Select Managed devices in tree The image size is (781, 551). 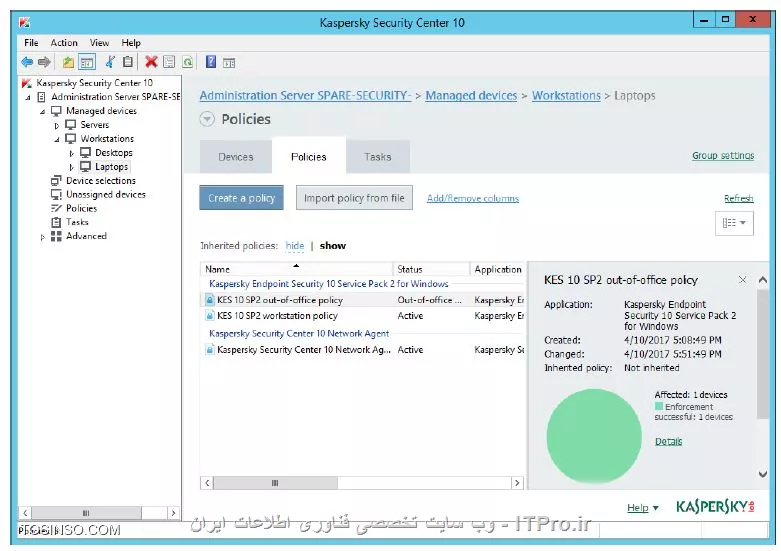click(x=101, y=111)
